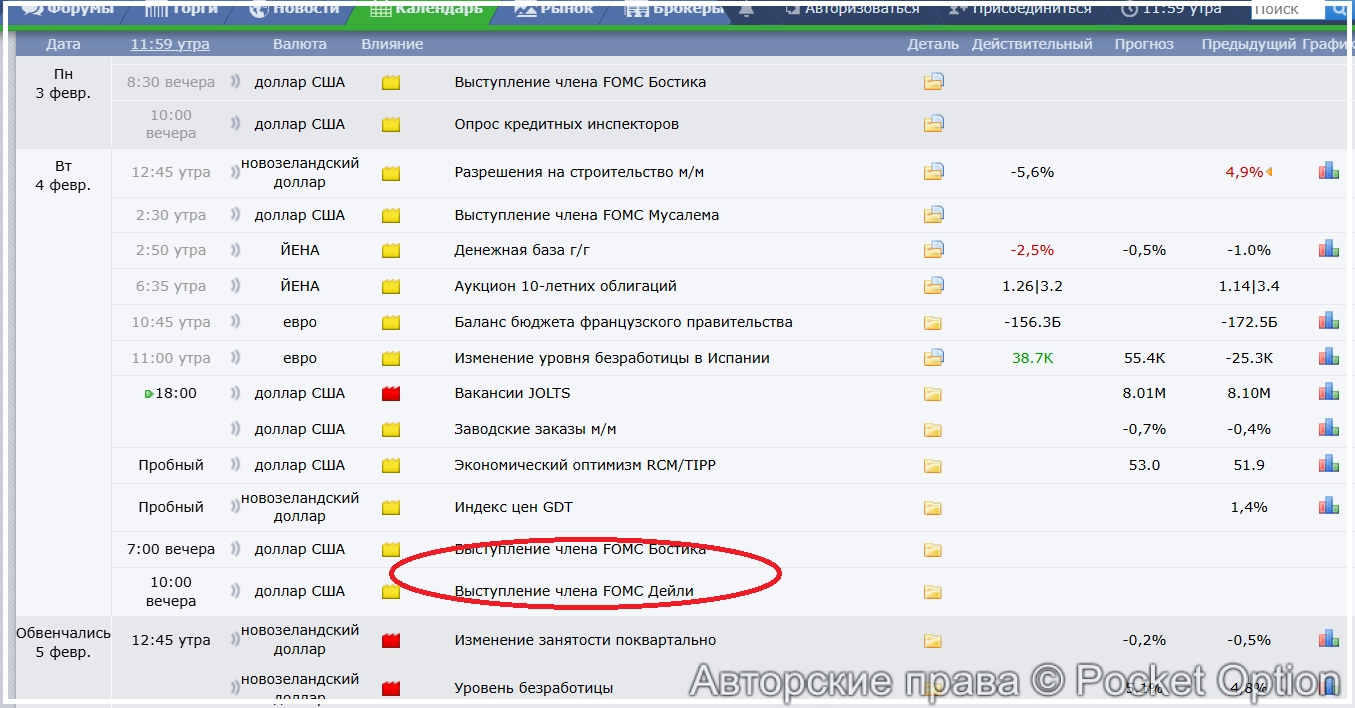Toggle sound alert for 2:50 утра Денежная база

[x=235, y=250]
